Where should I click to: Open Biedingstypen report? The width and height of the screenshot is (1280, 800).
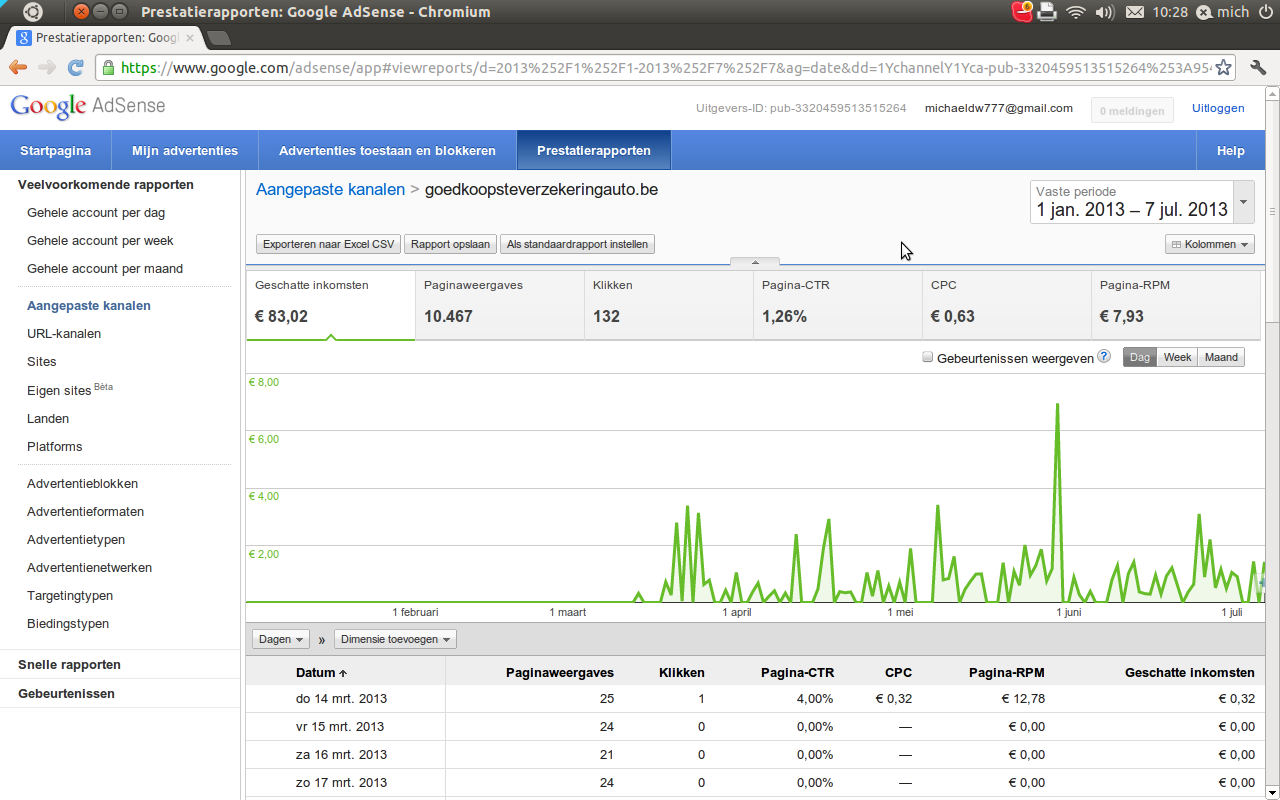coord(68,624)
